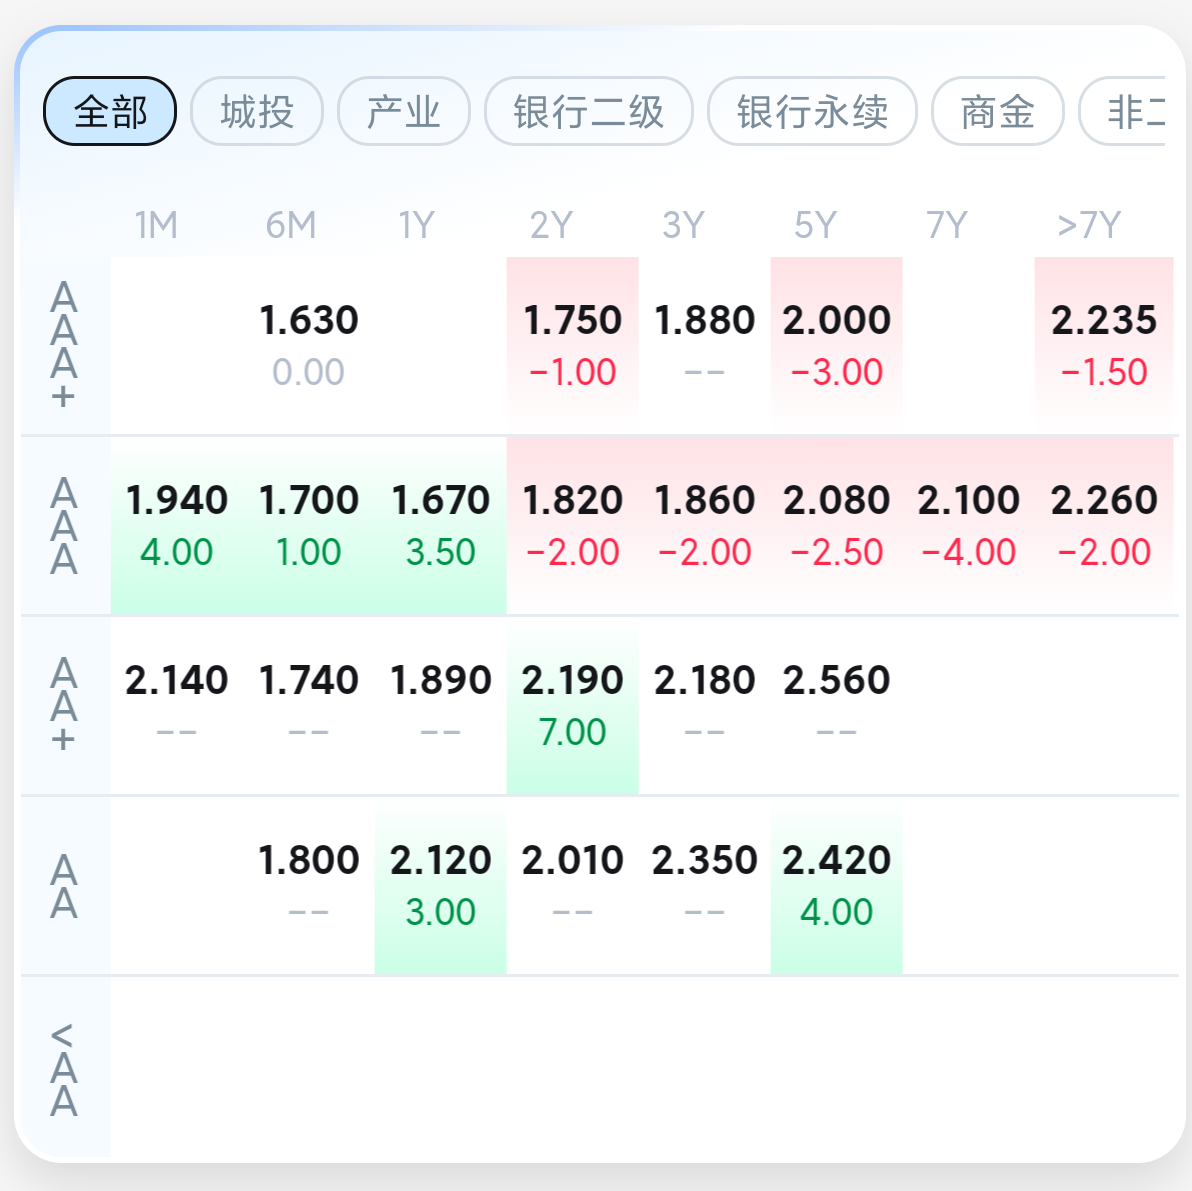Open the 产业 category tab

coord(404,111)
